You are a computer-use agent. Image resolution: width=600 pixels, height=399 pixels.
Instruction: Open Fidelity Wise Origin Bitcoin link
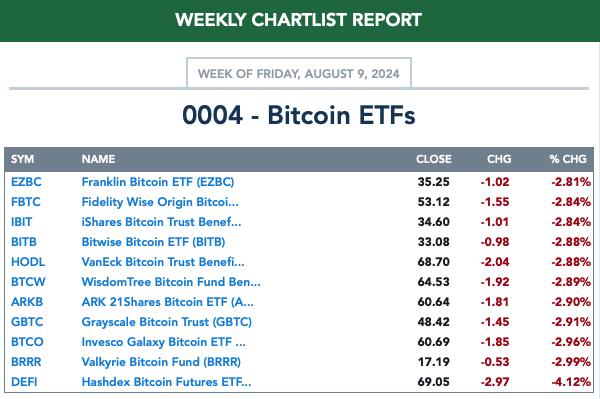click(160, 202)
